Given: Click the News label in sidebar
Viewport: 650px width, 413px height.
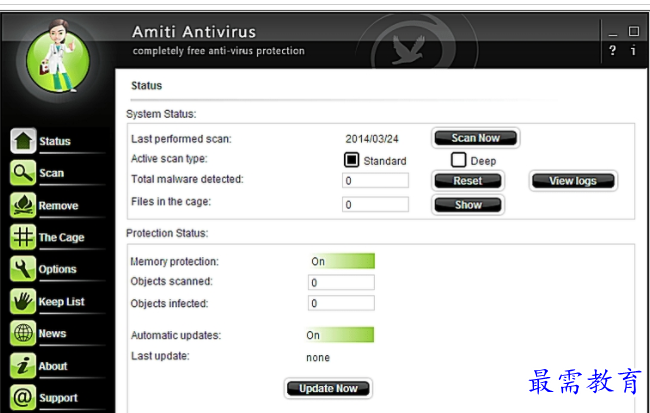Looking at the screenshot, I should [x=52, y=333].
